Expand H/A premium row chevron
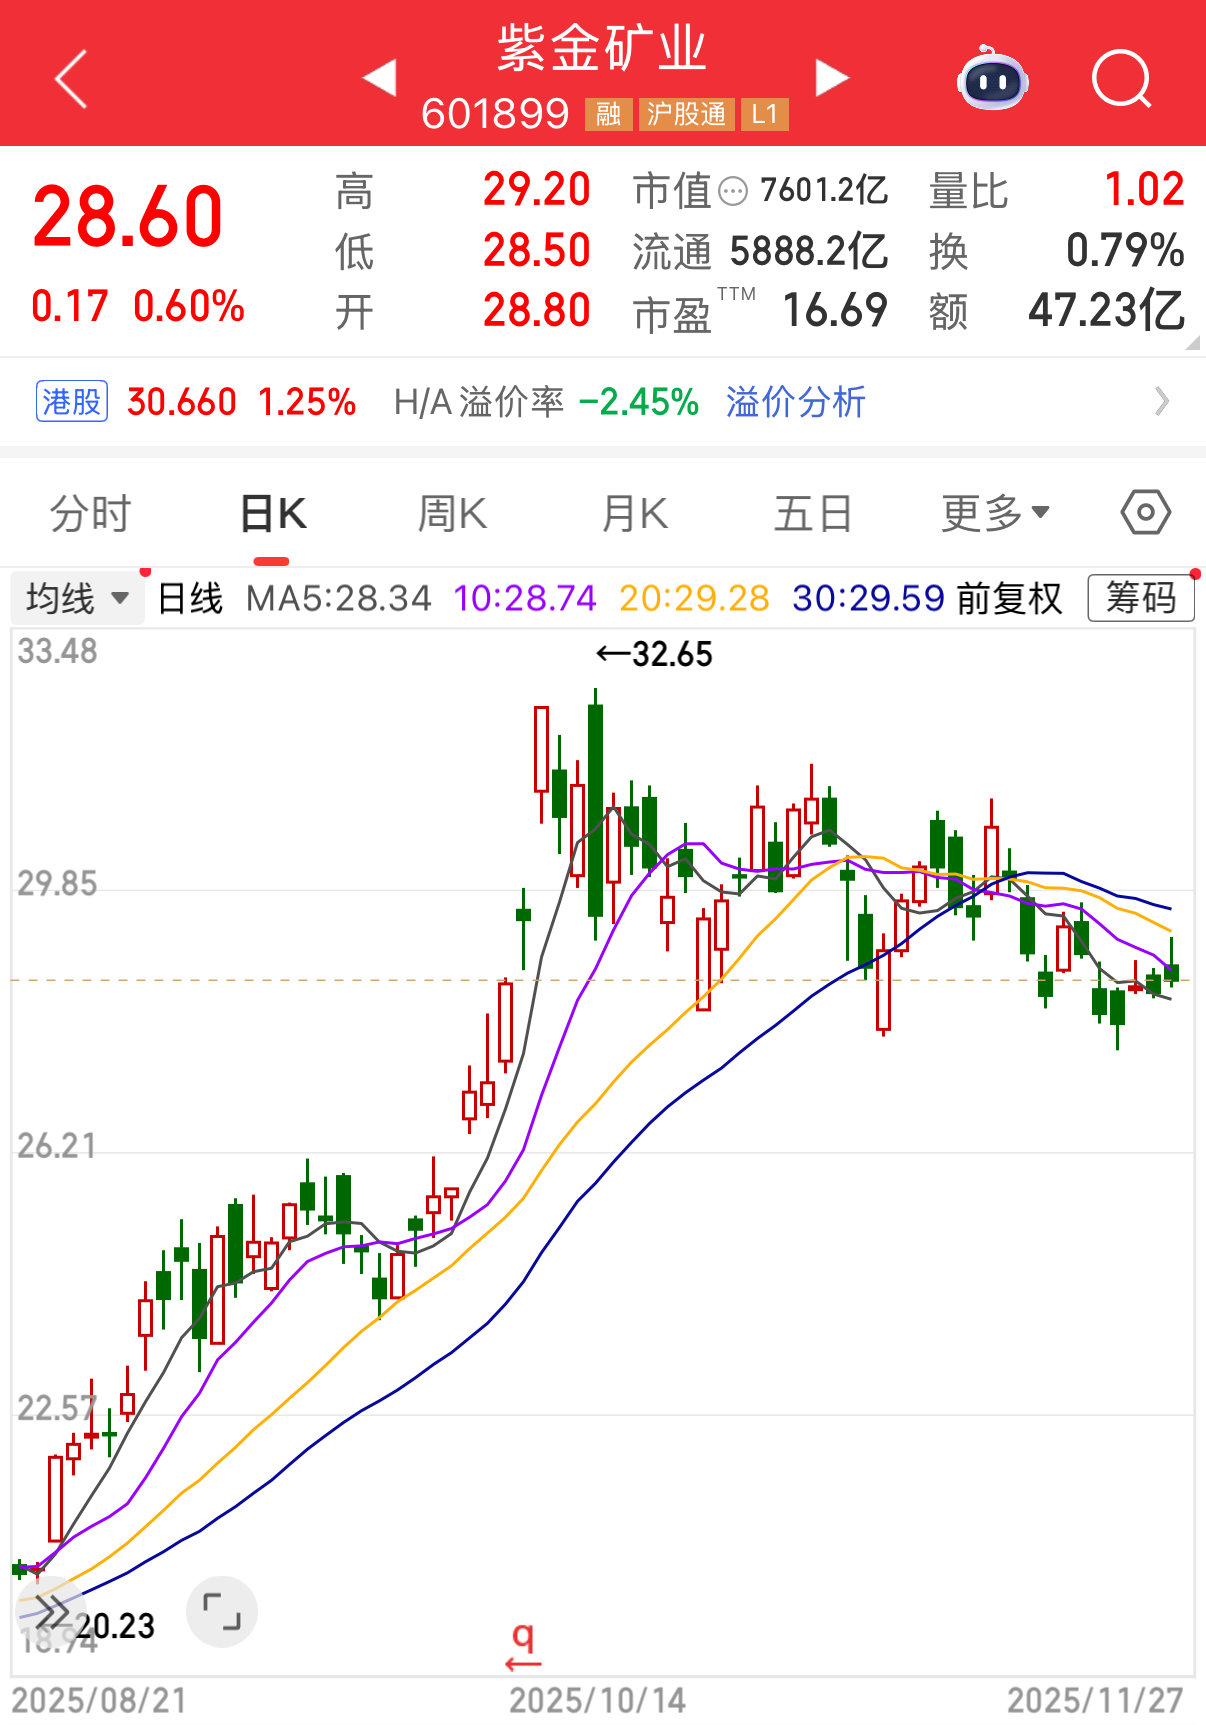The height and width of the screenshot is (1725, 1206). tap(1162, 402)
